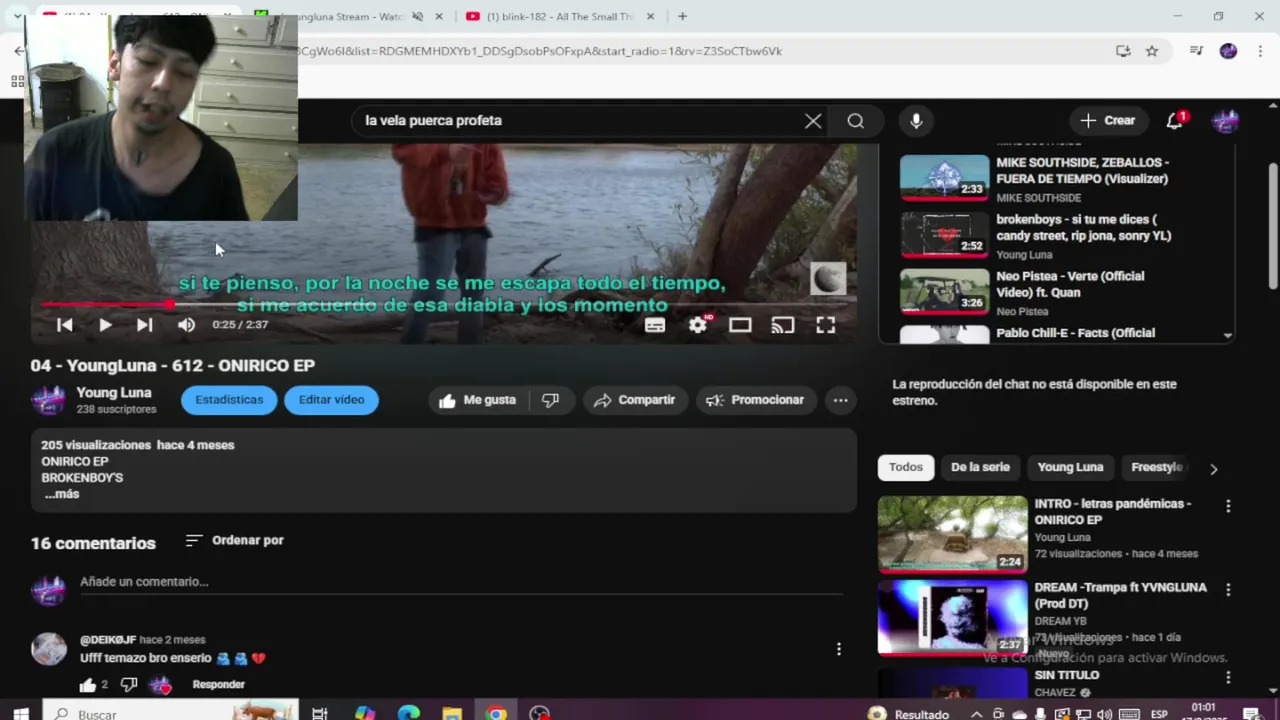Open the @DEIKØJF commenter profile avatar
The width and height of the screenshot is (1280, 720).
48,650
